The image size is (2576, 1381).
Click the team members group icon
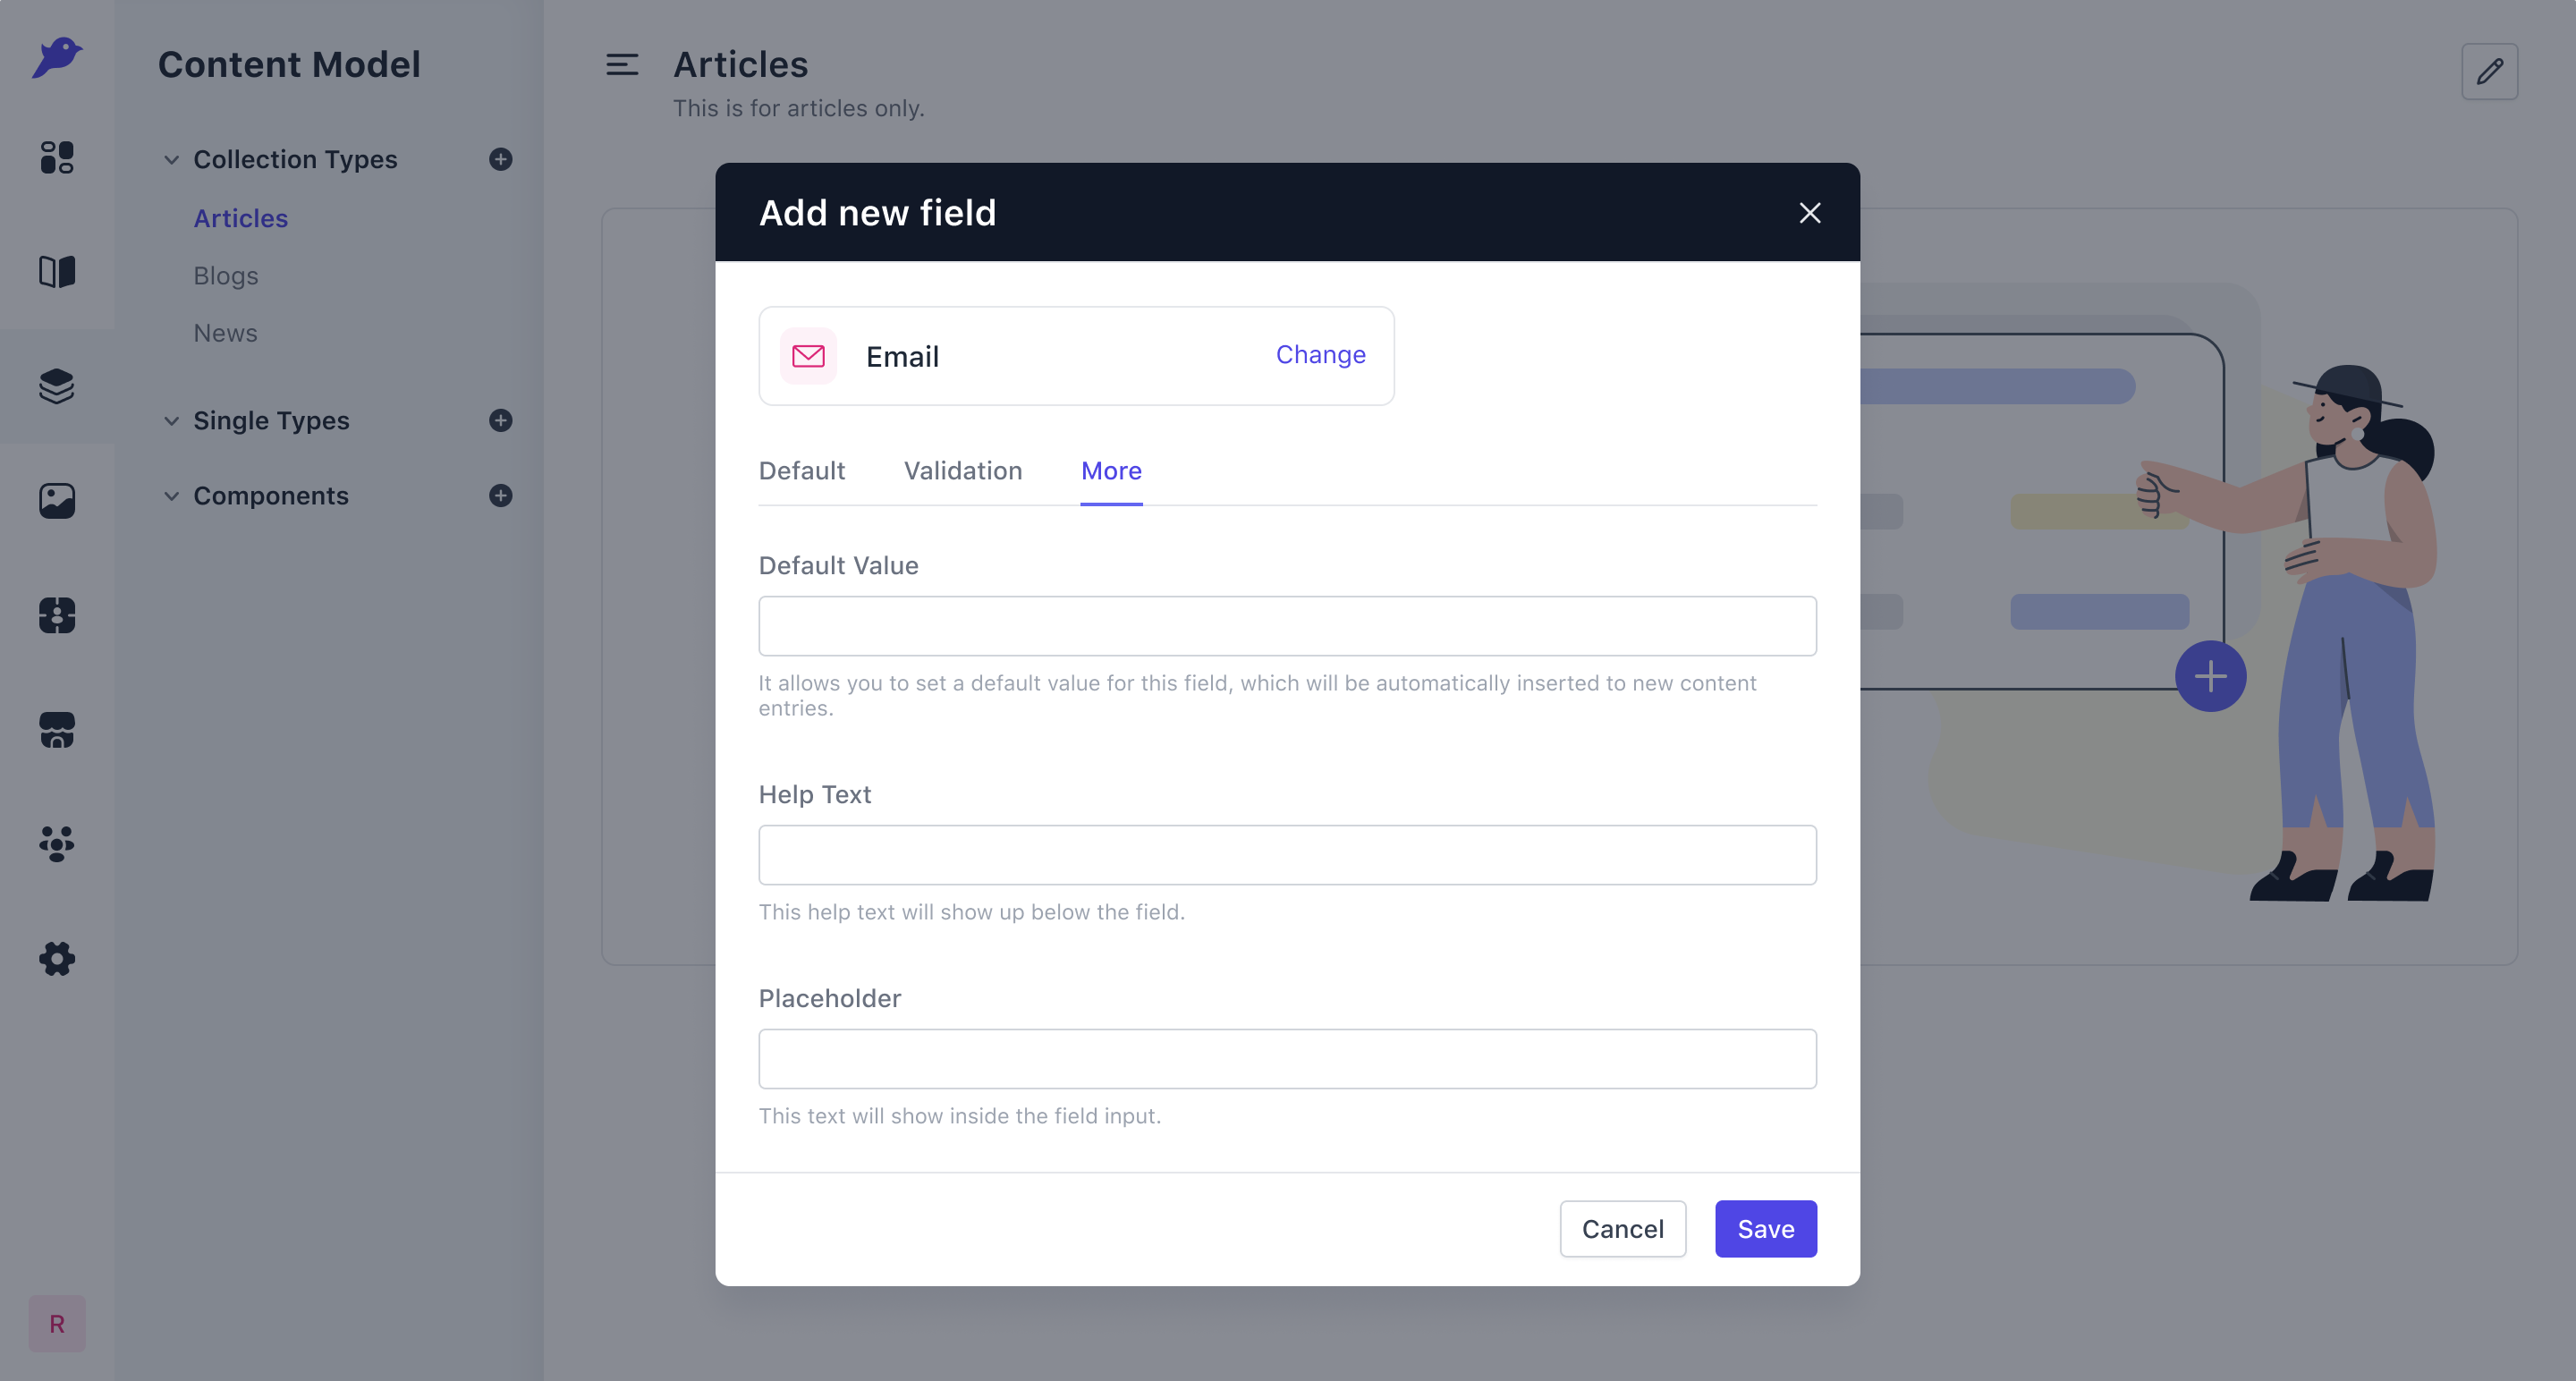click(57, 844)
